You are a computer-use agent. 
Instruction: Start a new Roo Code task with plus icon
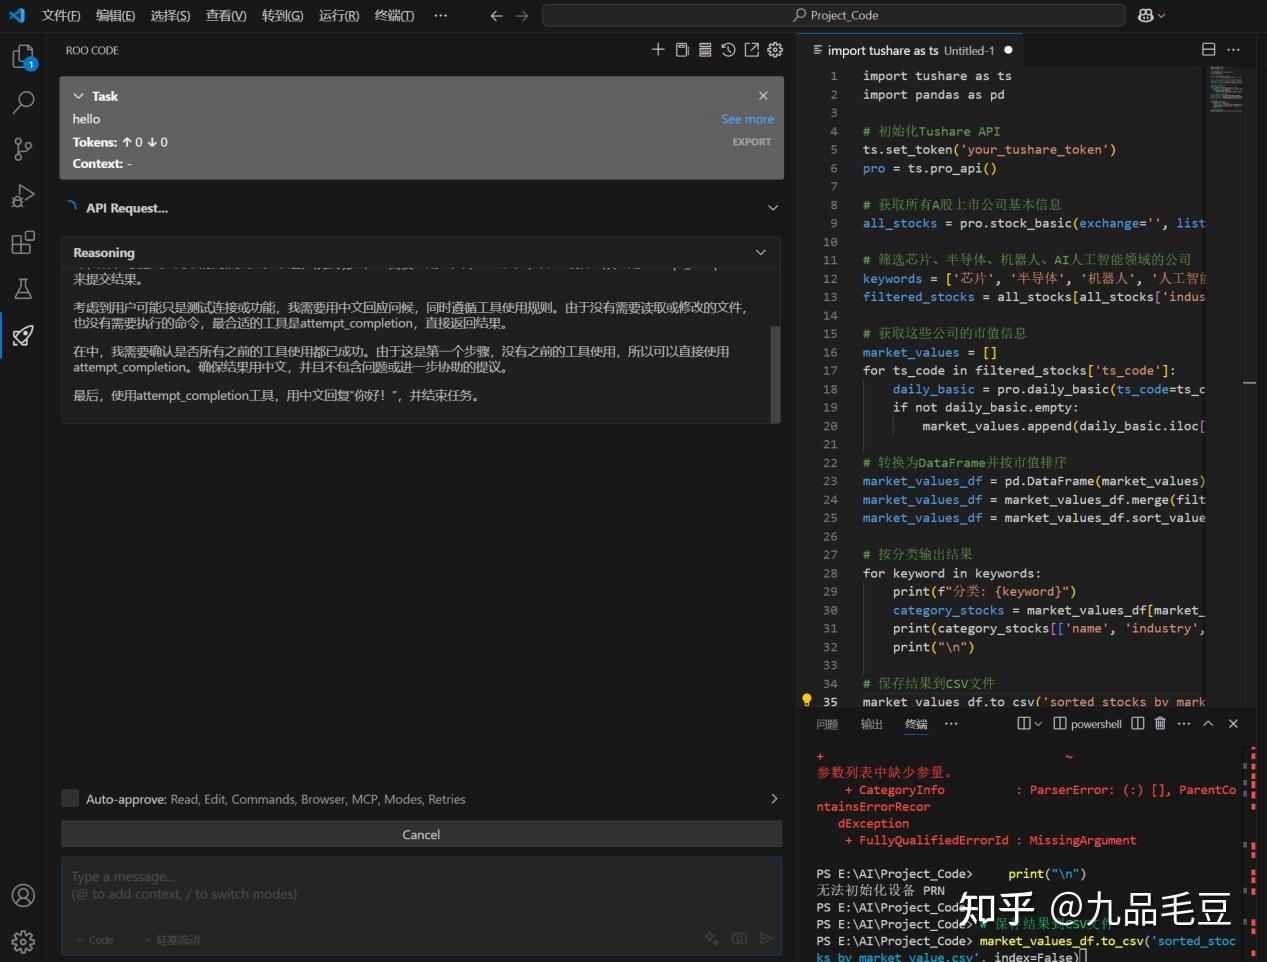pos(658,49)
